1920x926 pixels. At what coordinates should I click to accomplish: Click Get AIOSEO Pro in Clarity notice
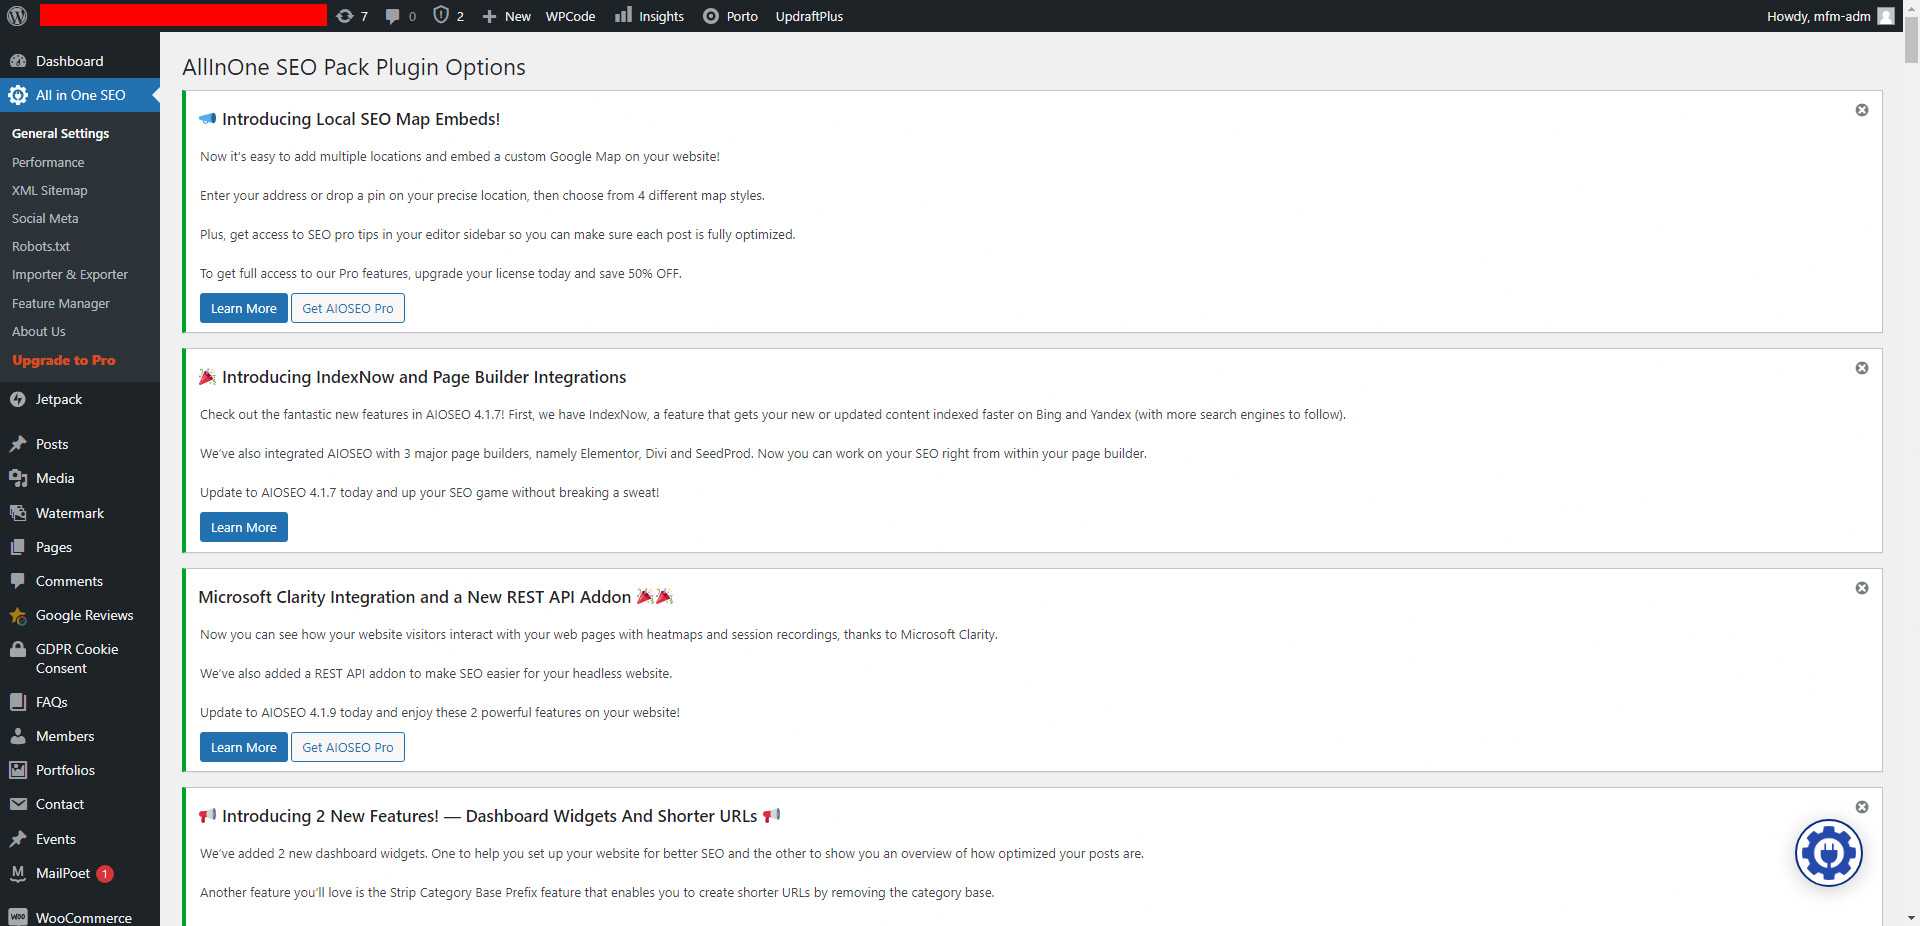(x=348, y=747)
